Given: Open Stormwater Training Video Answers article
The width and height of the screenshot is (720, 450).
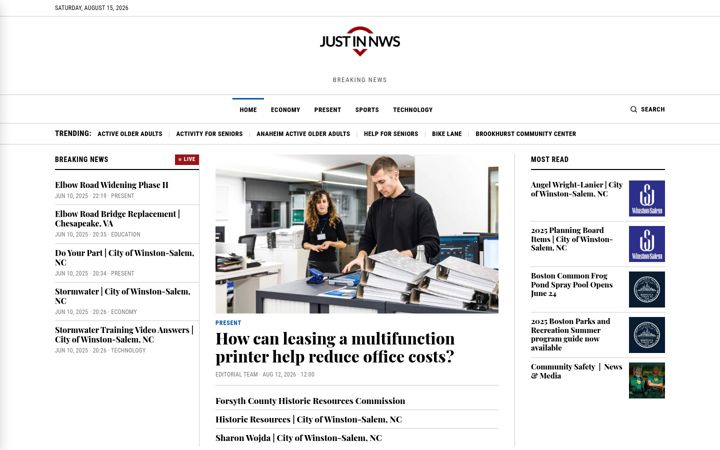Looking at the screenshot, I should tap(124, 335).
